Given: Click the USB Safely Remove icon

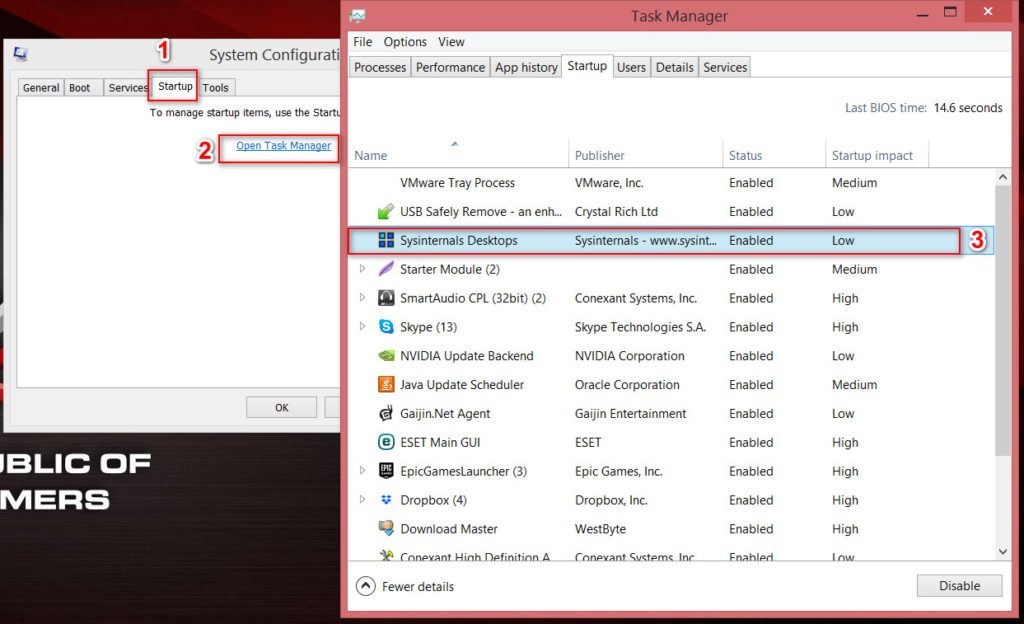Looking at the screenshot, I should click(386, 211).
